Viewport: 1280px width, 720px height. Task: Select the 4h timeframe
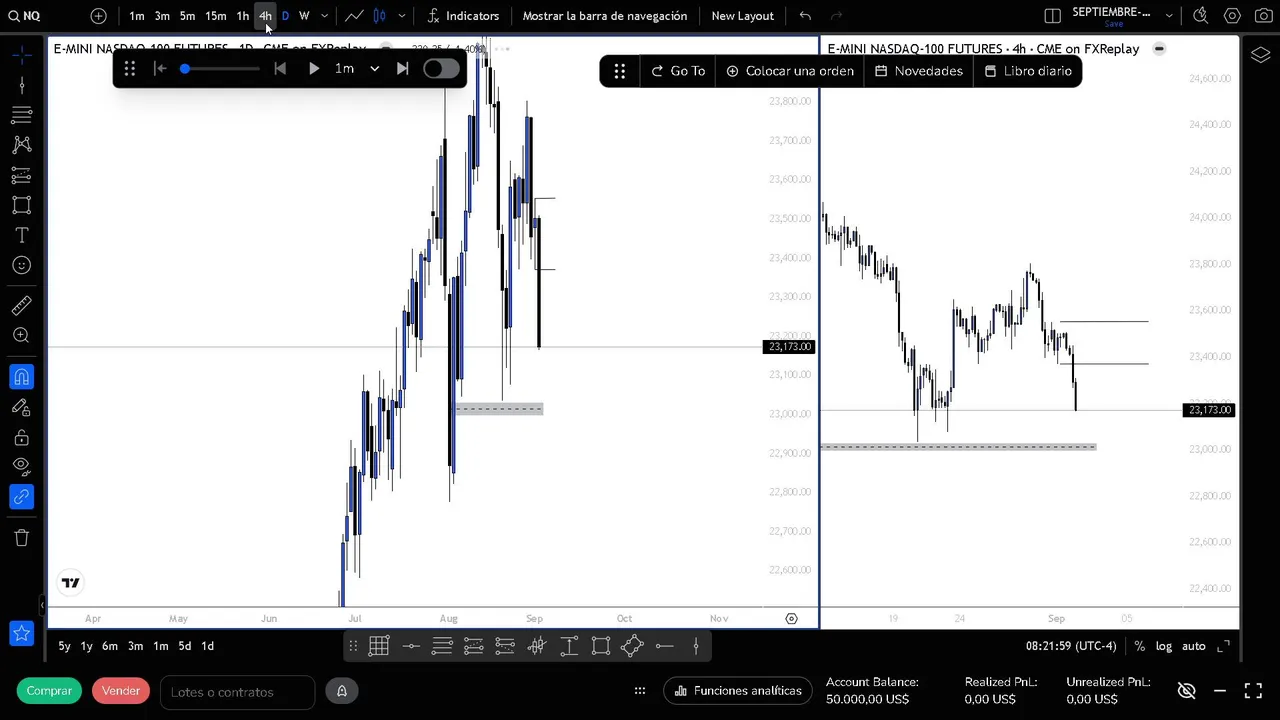point(265,16)
